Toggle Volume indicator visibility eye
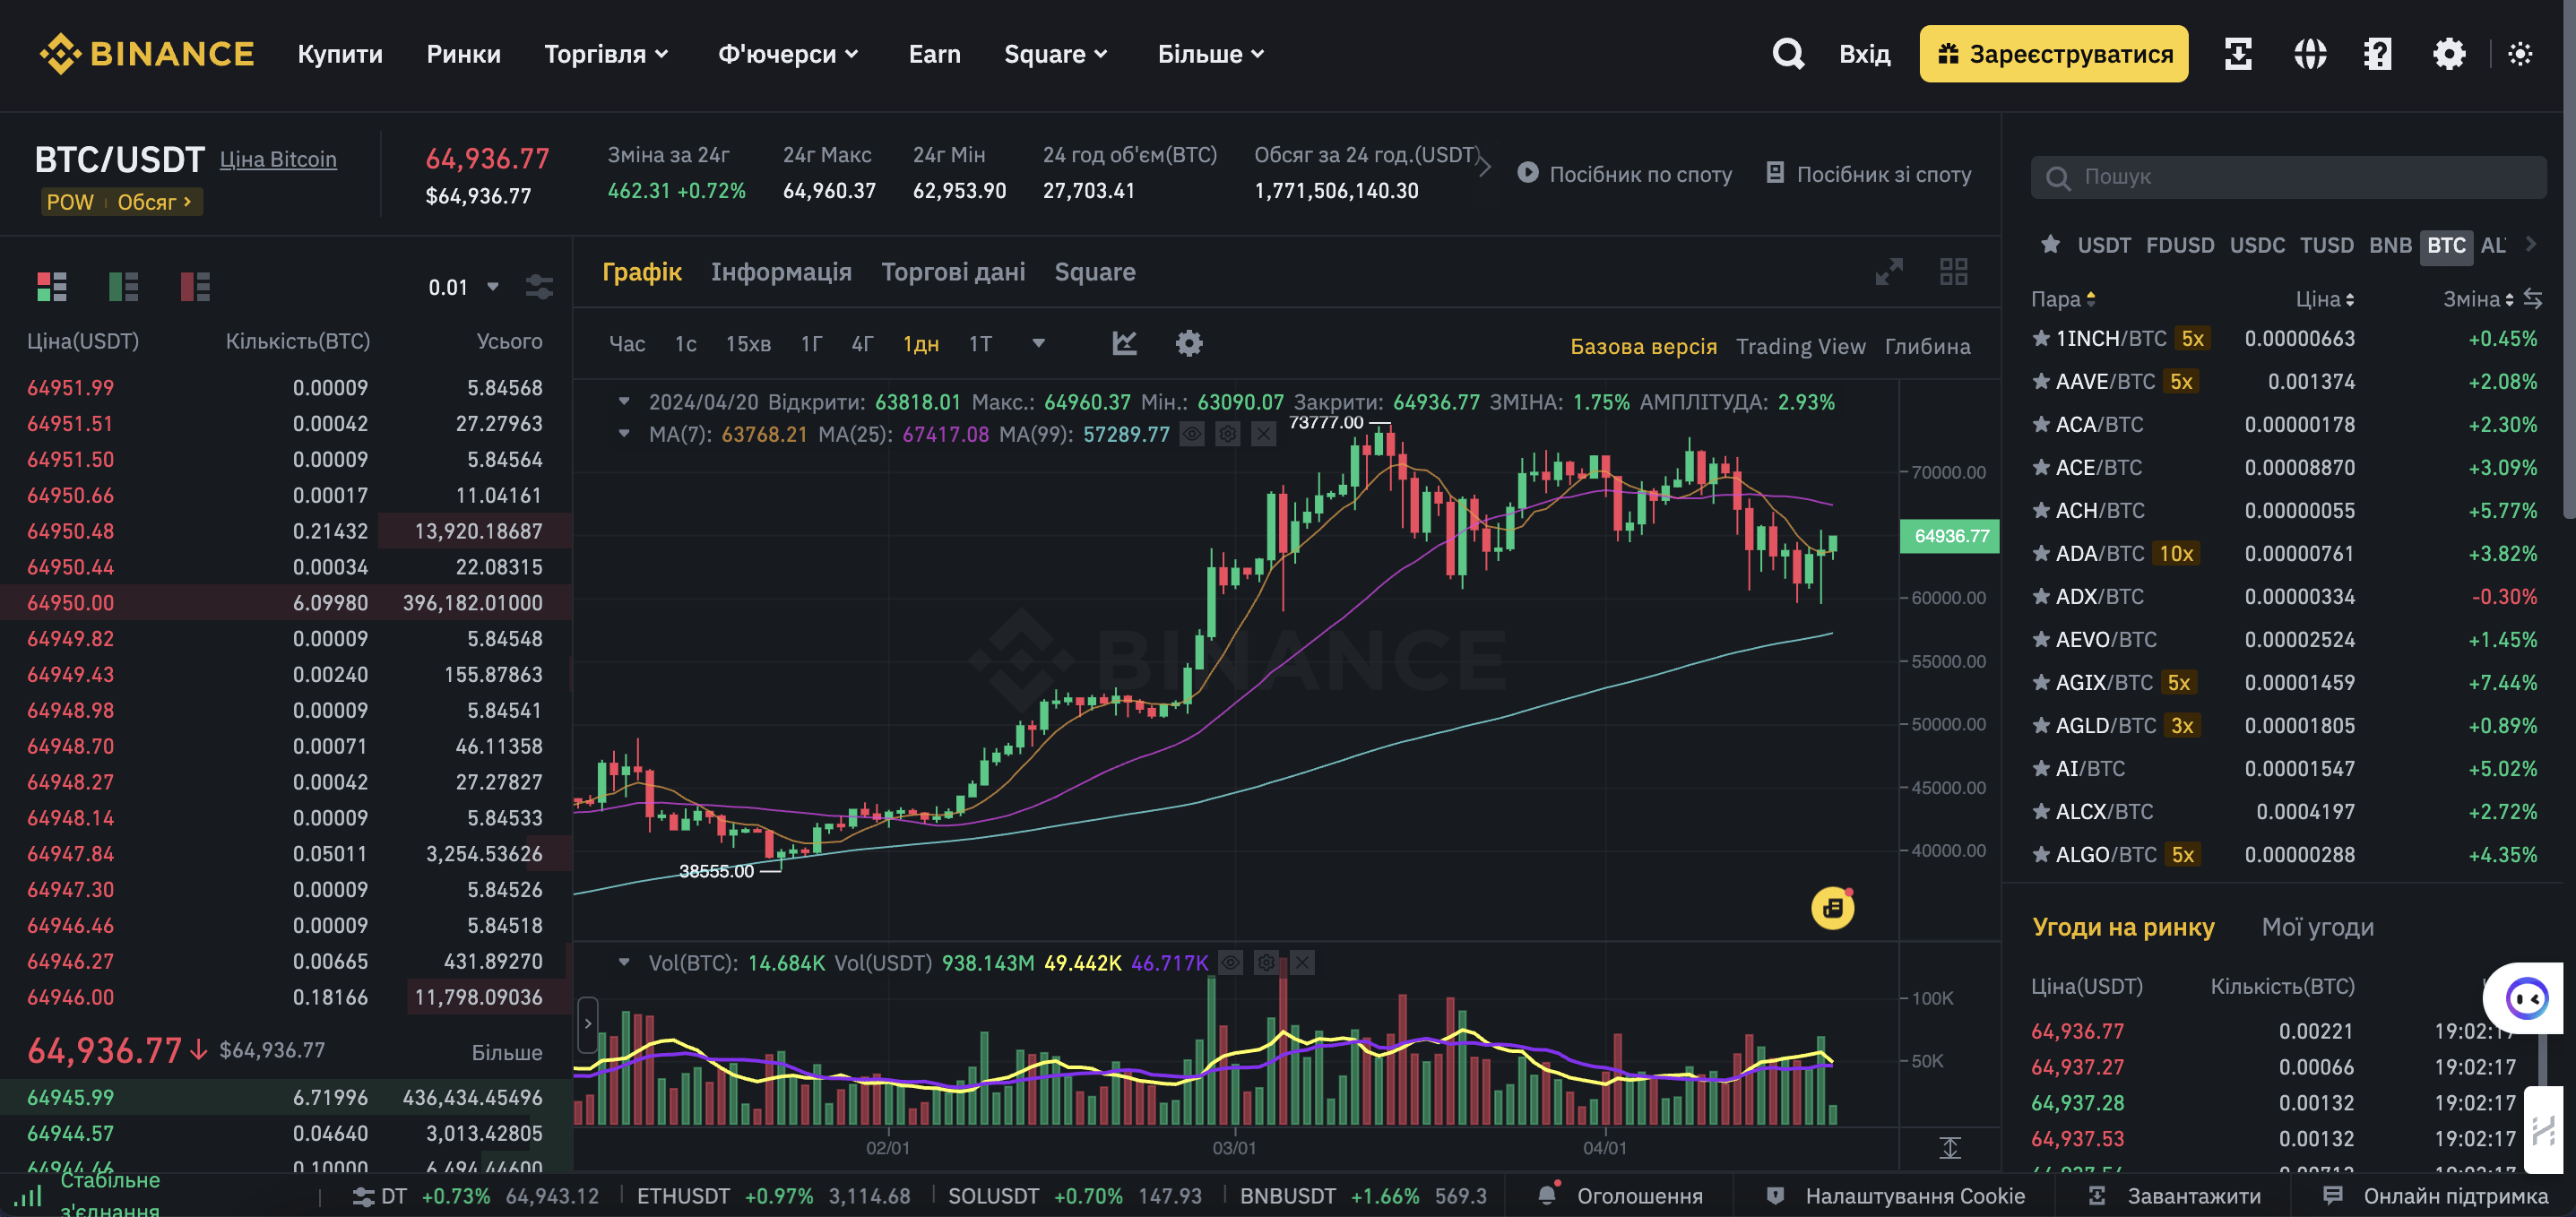 [1230, 962]
